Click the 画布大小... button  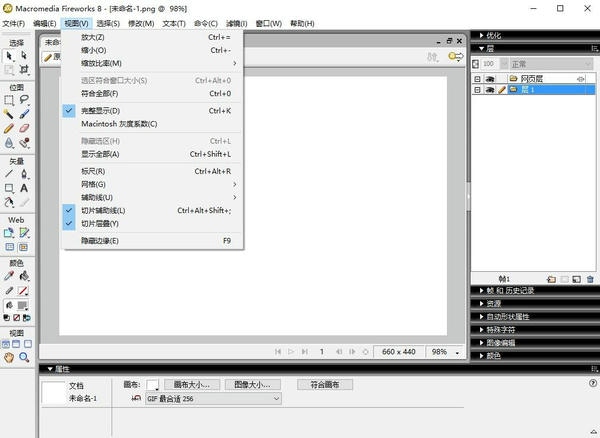point(192,385)
